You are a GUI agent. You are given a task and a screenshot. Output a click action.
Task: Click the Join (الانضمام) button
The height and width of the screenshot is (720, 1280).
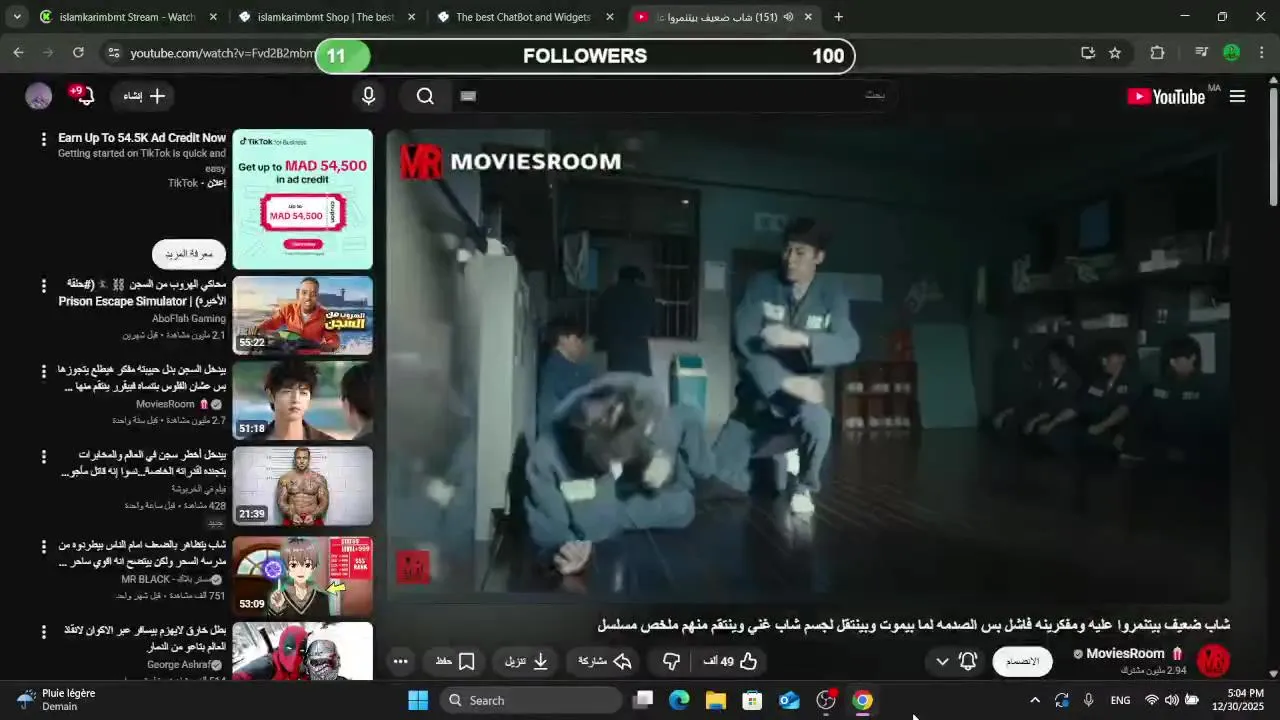(1022, 661)
